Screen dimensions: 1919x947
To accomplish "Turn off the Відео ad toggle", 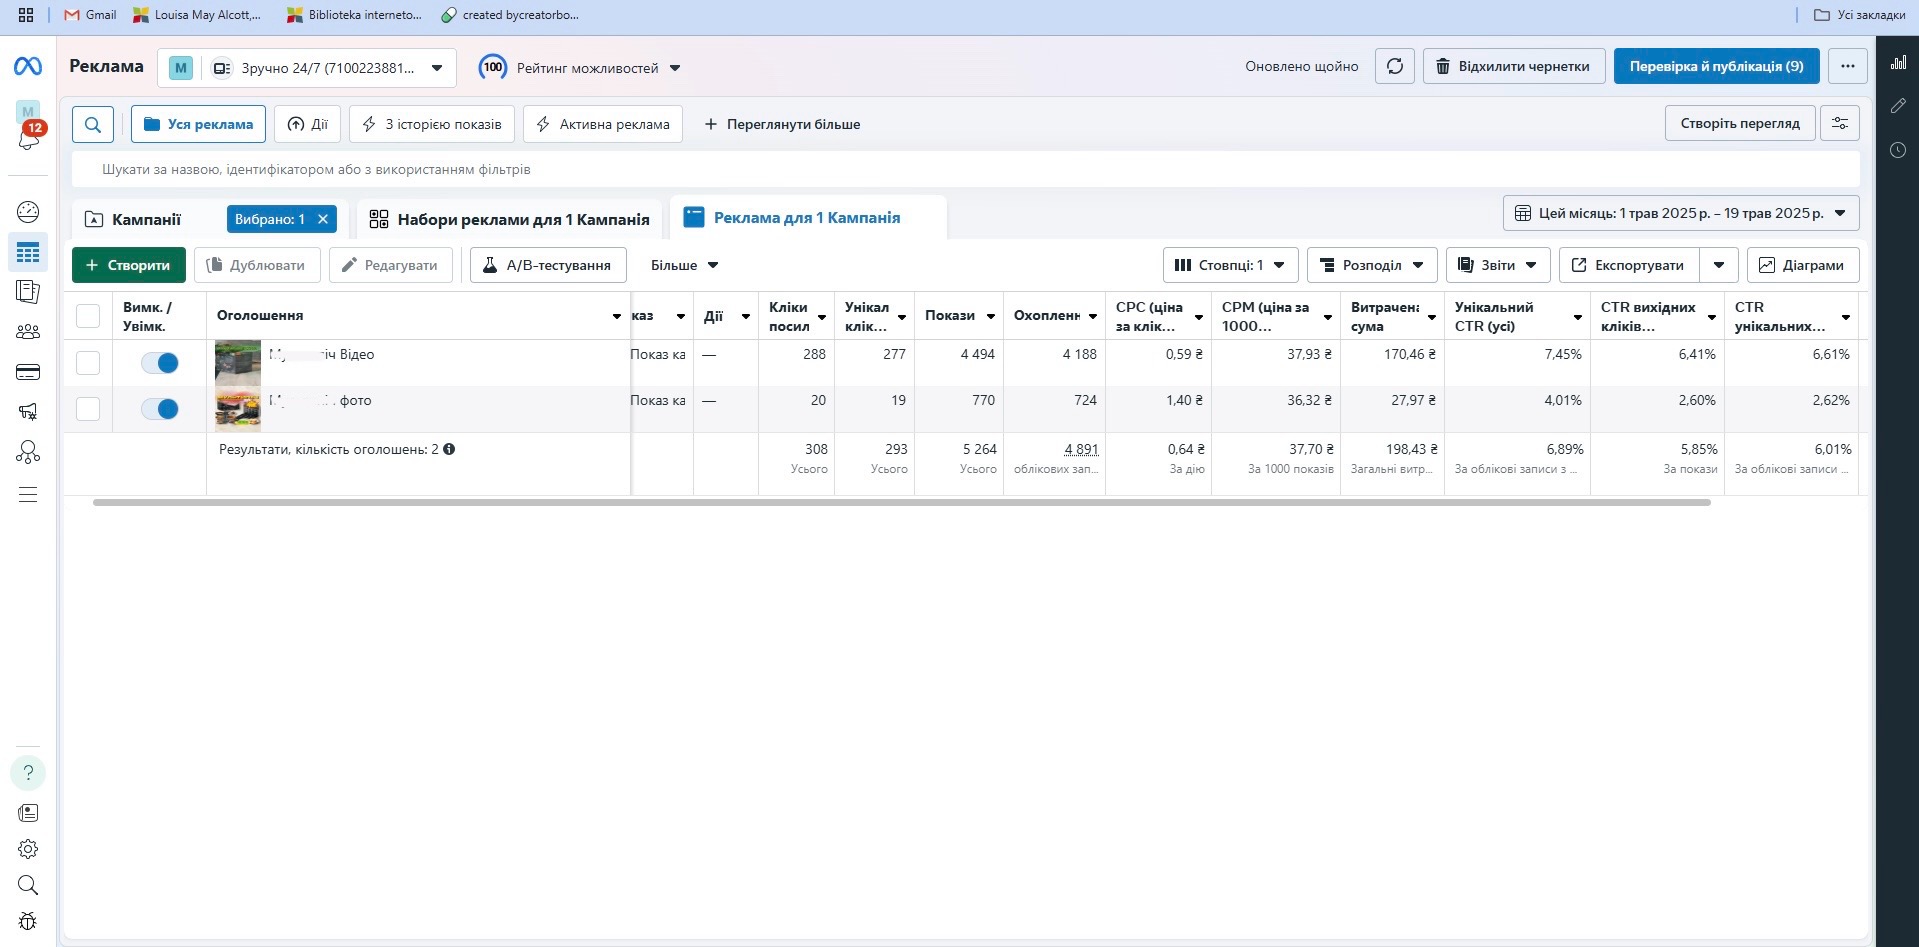I will (x=160, y=363).
